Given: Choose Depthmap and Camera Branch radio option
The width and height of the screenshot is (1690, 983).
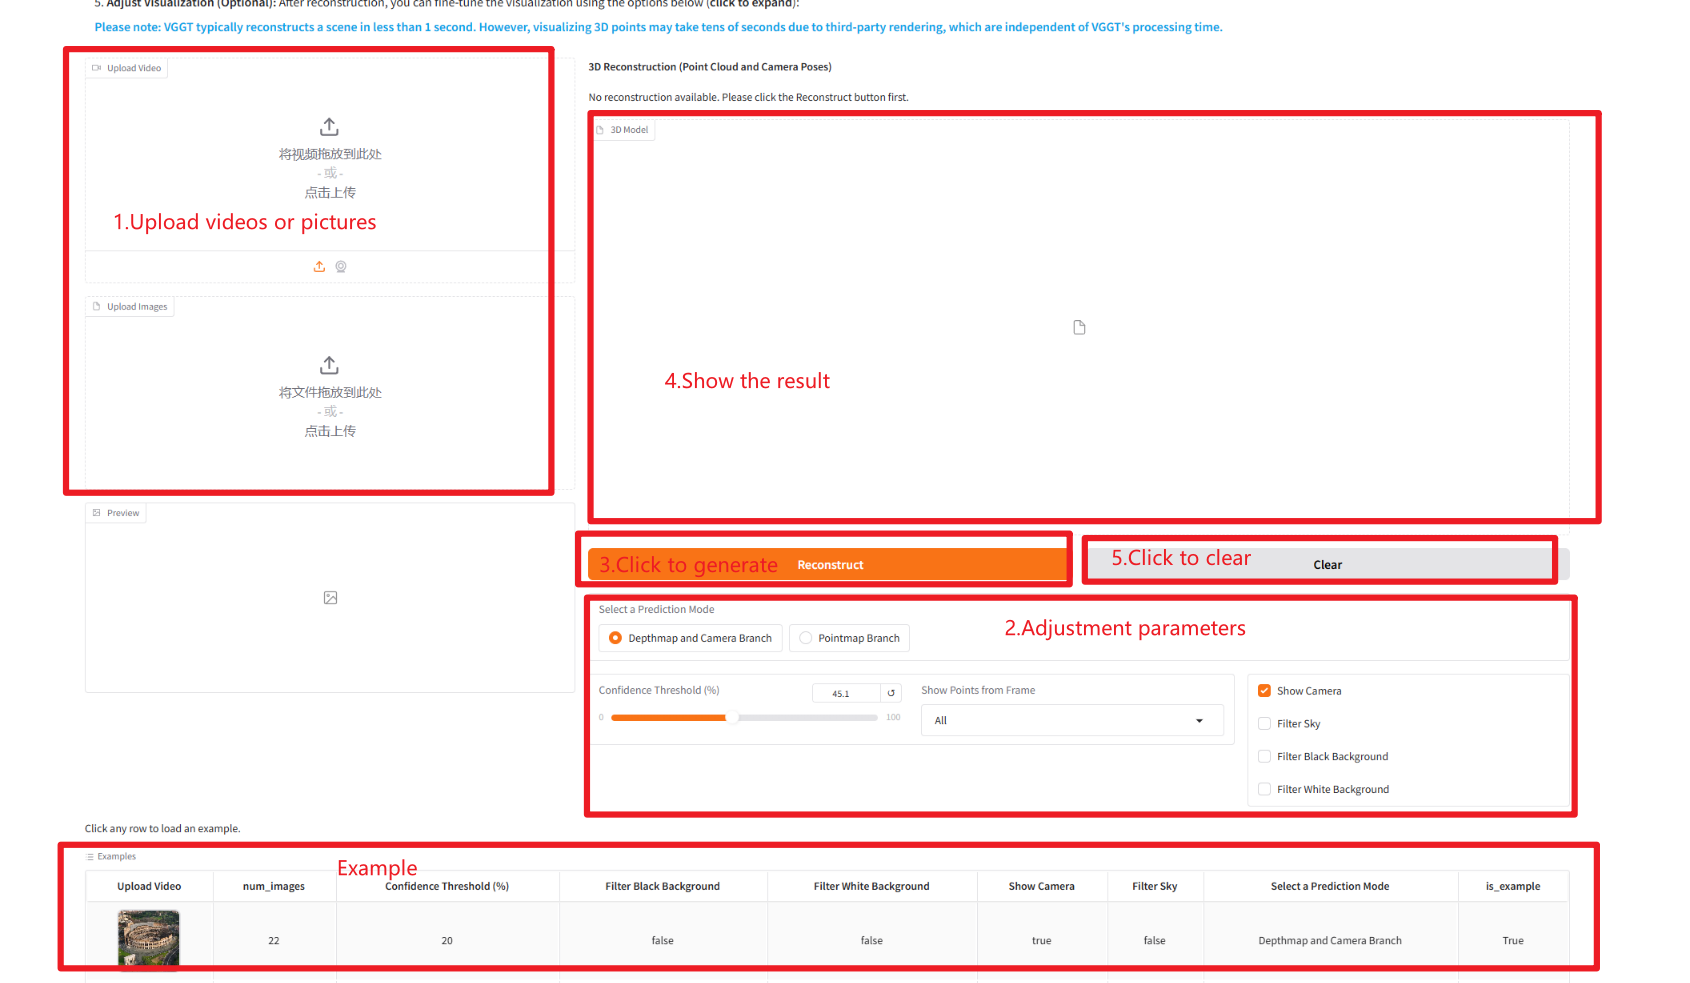Looking at the screenshot, I should [615, 638].
